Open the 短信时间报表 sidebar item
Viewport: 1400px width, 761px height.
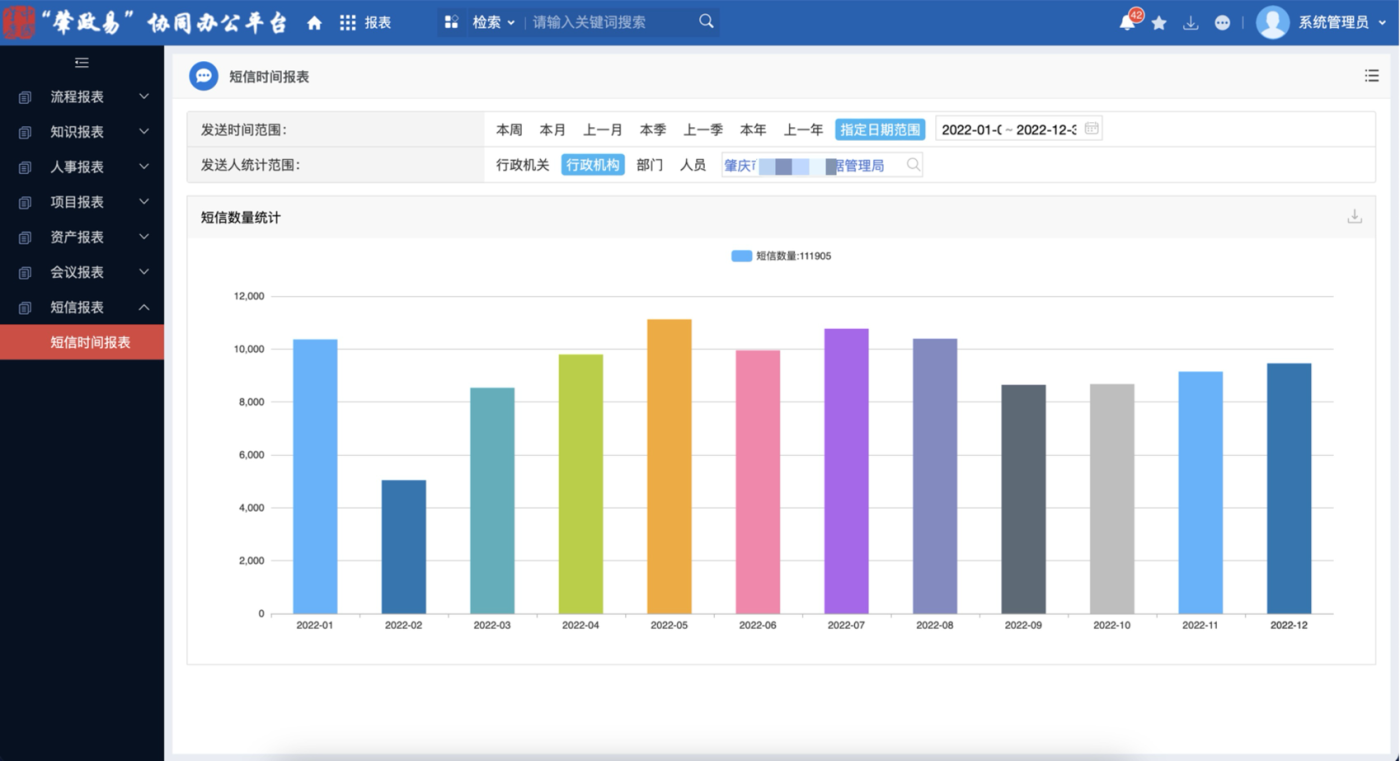point(90,342)
